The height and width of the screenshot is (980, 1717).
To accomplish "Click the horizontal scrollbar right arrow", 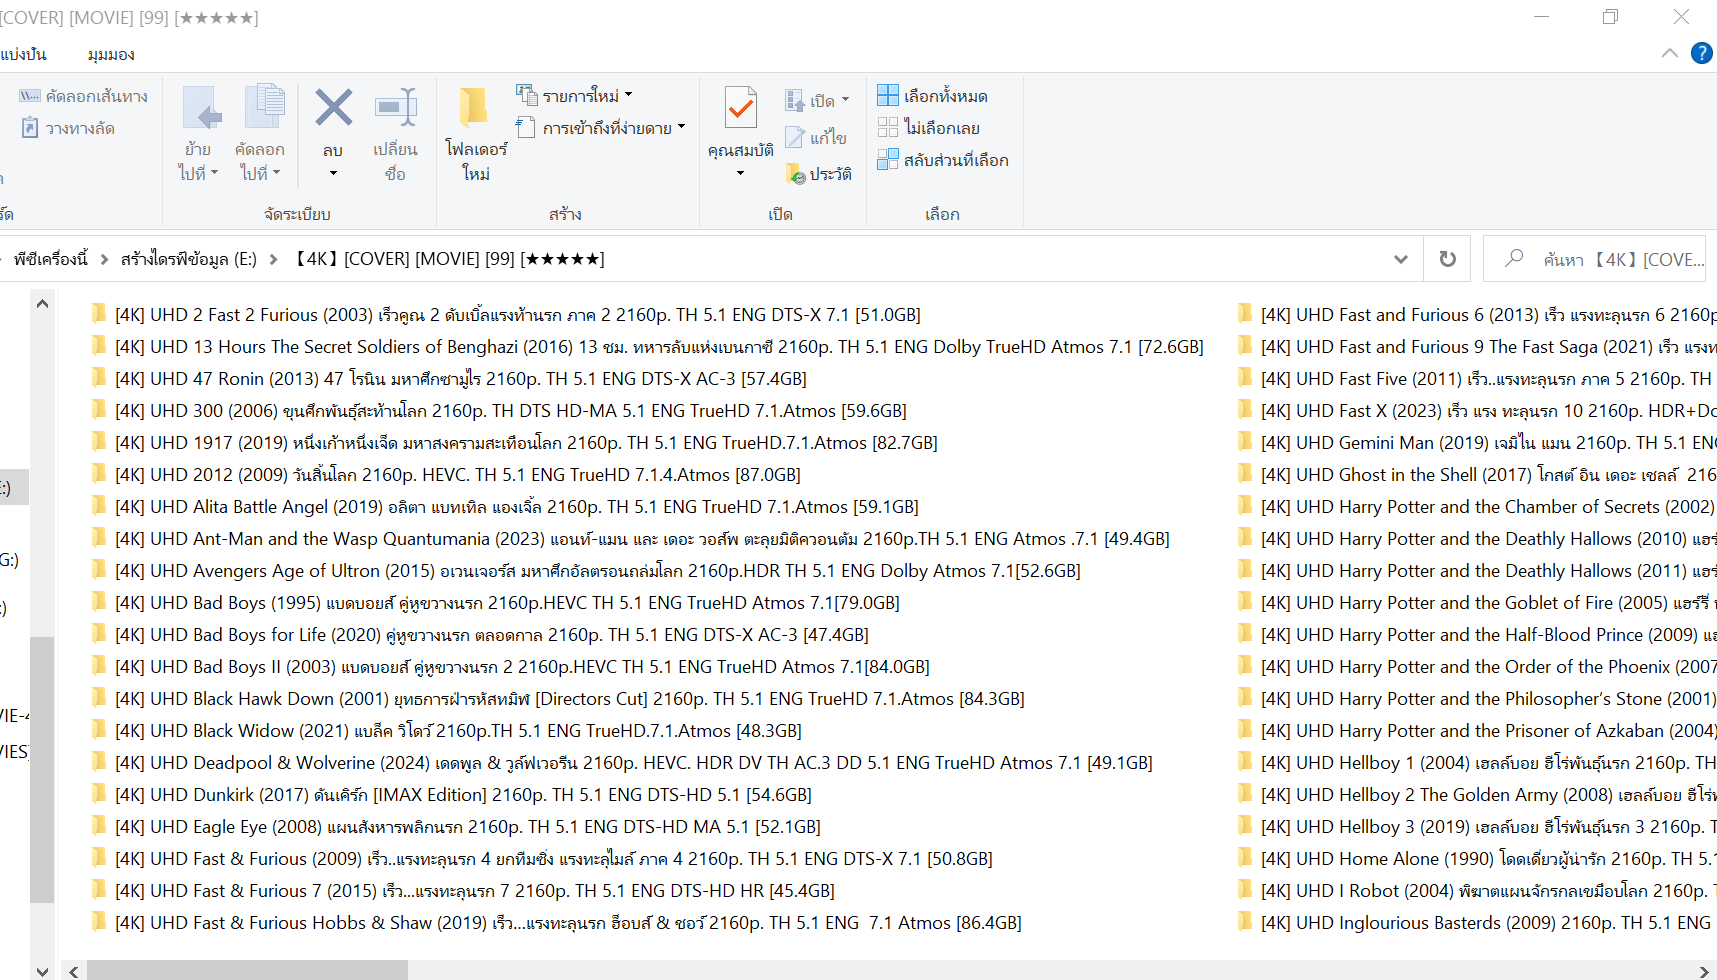I will pos(1704,971).
